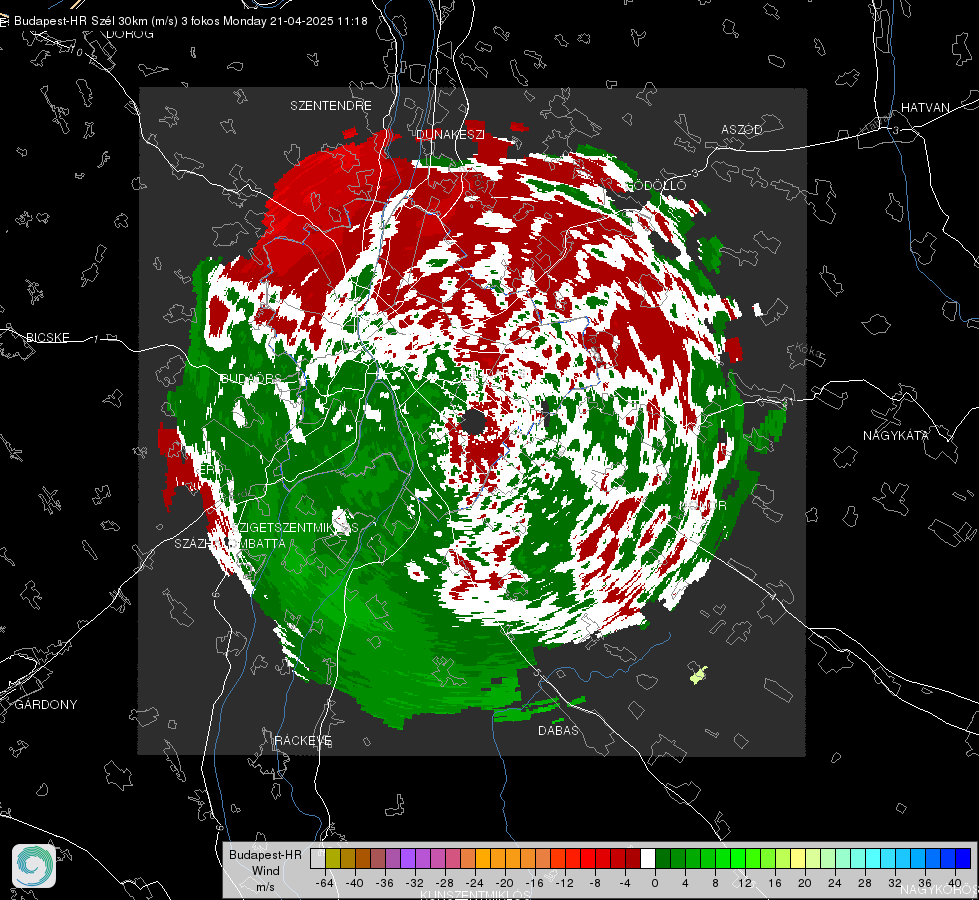Click the DUNAKESZI label on the map
Viewport: 979px width, 900px height.
pos(450,134)
